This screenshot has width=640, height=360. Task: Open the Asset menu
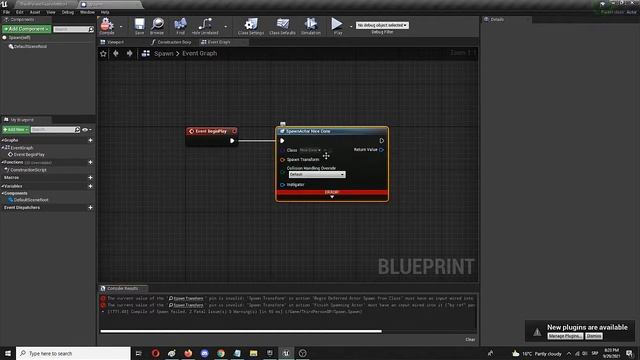pyautogui.click(x=35, y=12)
